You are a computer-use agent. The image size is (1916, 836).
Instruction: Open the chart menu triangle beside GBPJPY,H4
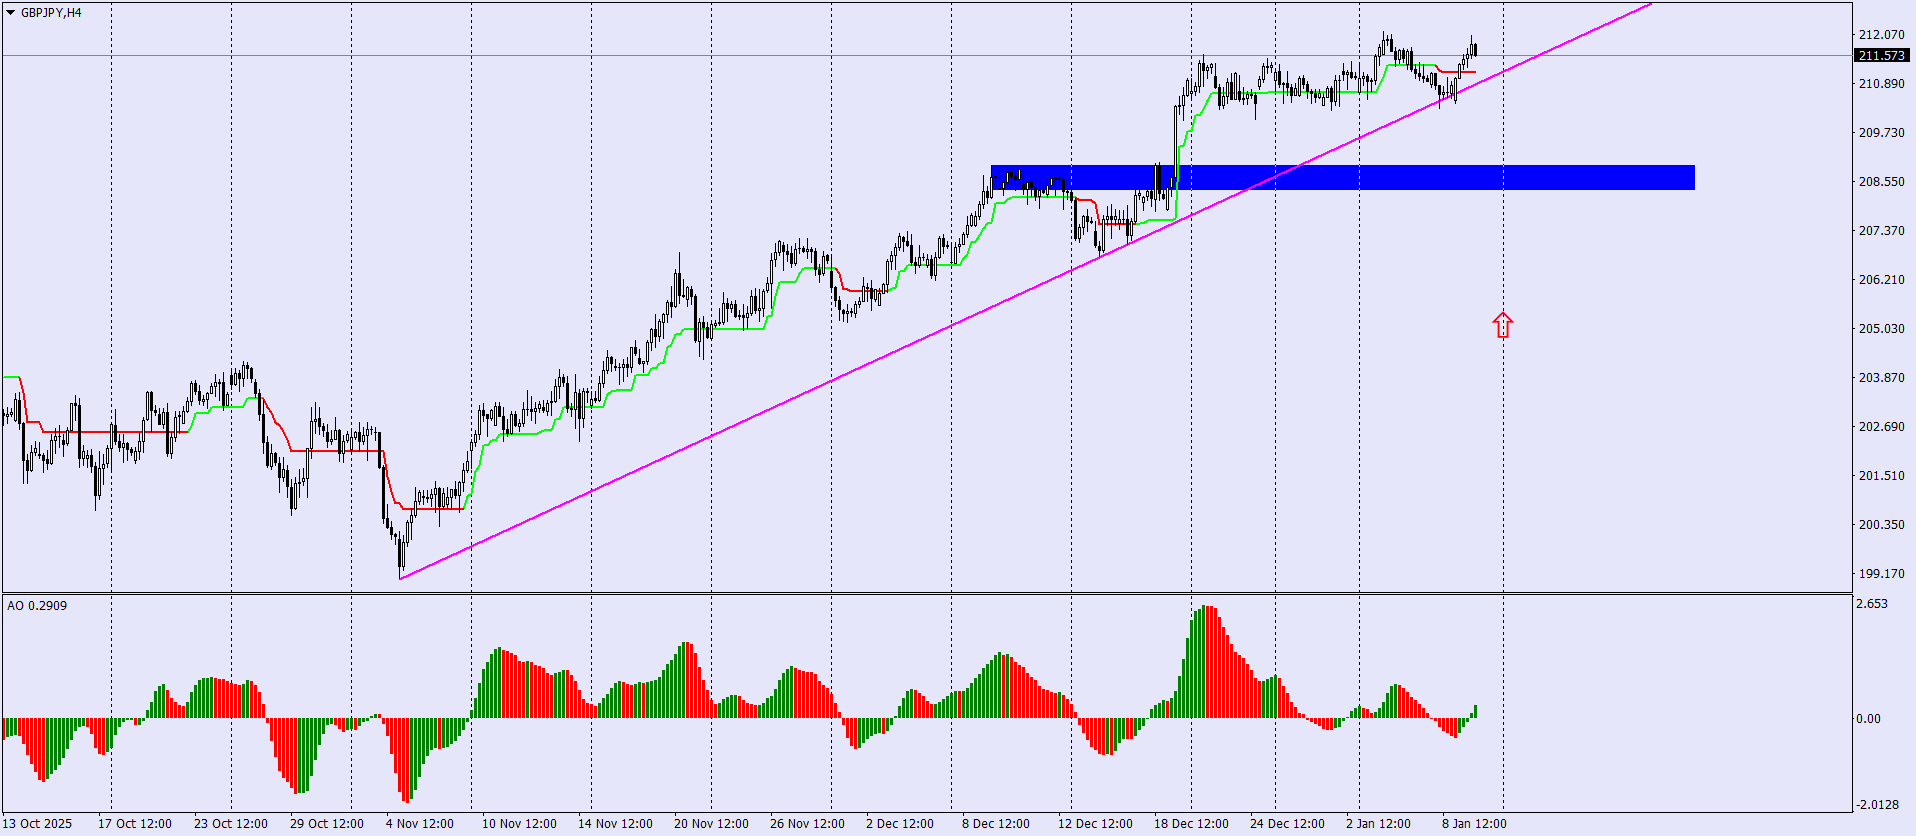[x=10, y=13]
